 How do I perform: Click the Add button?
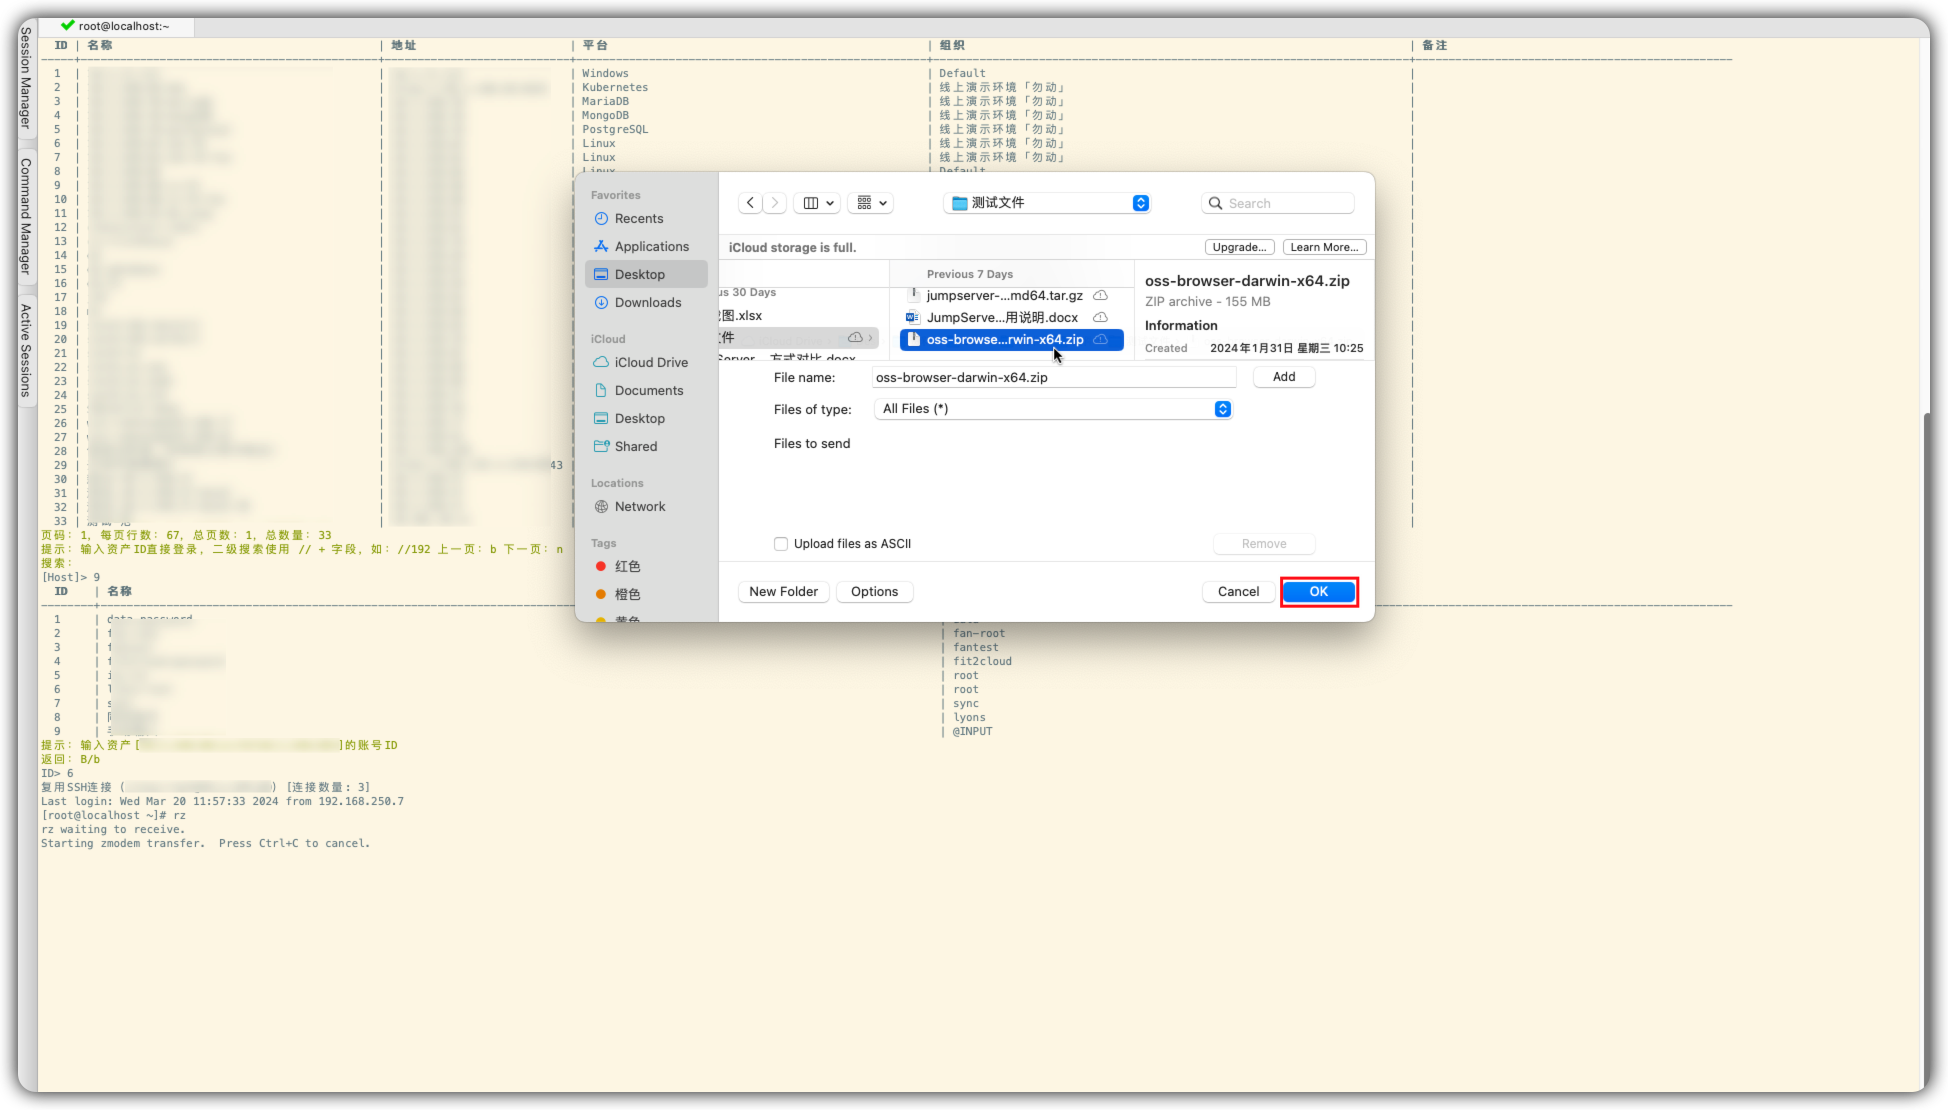1284,377
